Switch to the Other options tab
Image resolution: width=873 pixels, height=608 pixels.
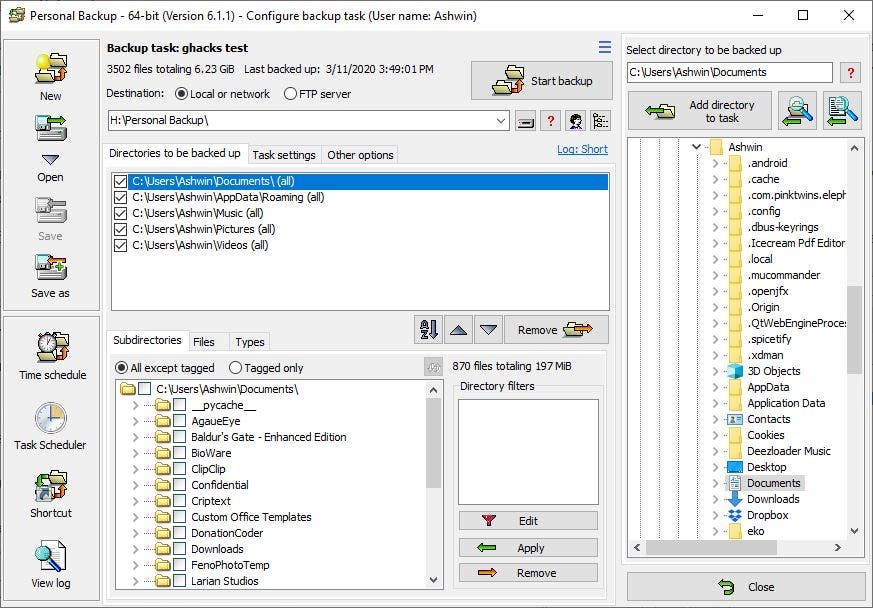(360, 155)
